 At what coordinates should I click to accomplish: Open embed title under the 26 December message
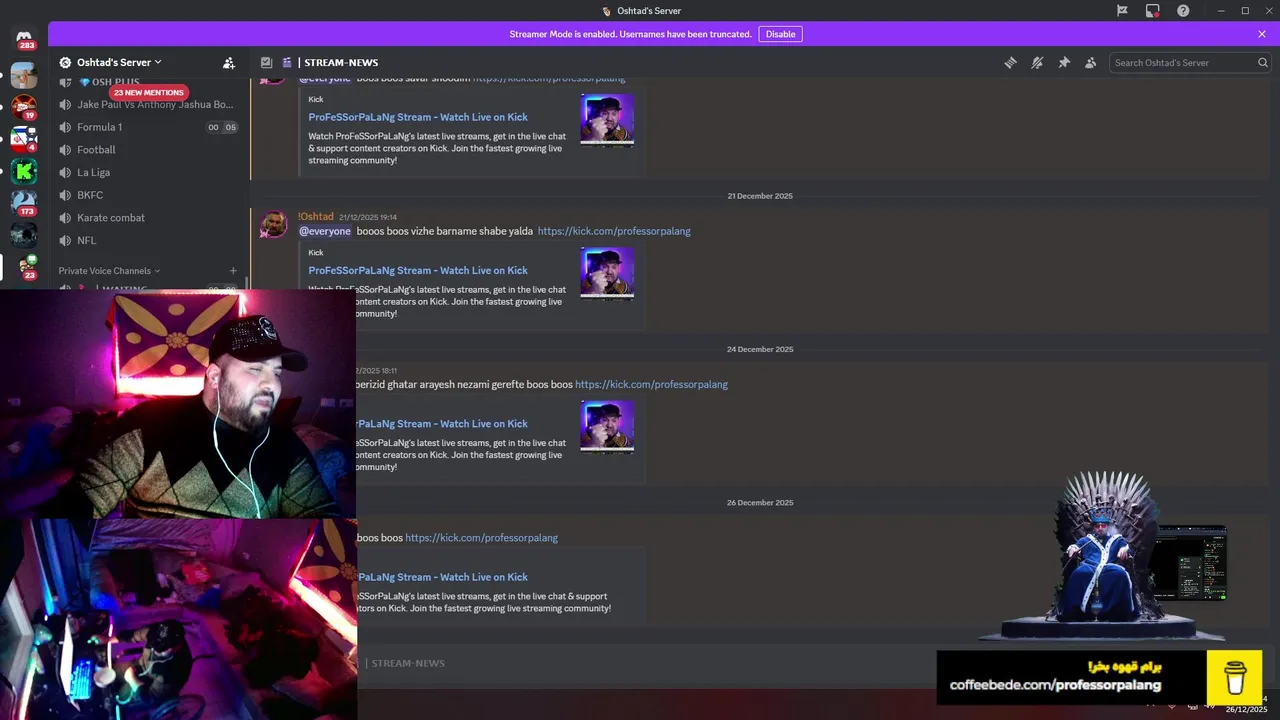tap(442, 577)
